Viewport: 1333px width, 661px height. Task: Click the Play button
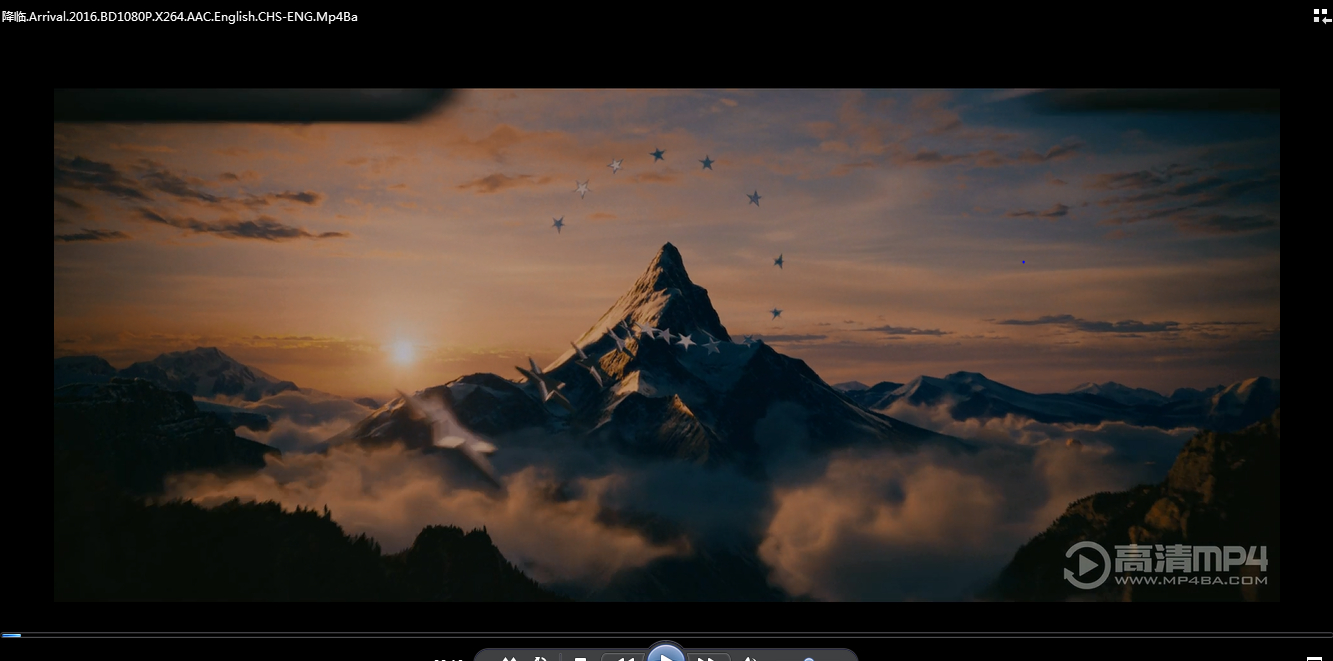[x=666, y=653]
